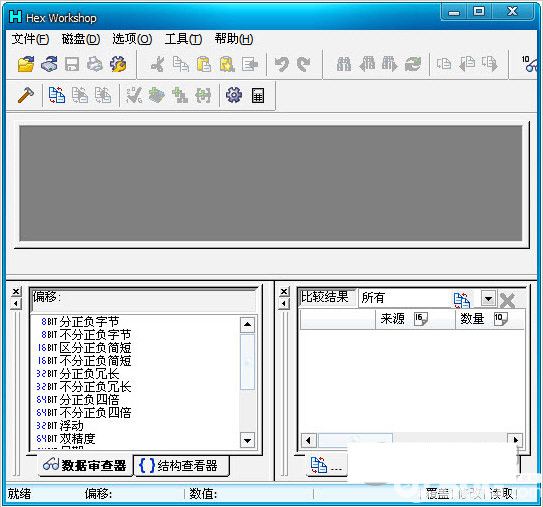Click the 读取 status bar indicator

[501, 493]
